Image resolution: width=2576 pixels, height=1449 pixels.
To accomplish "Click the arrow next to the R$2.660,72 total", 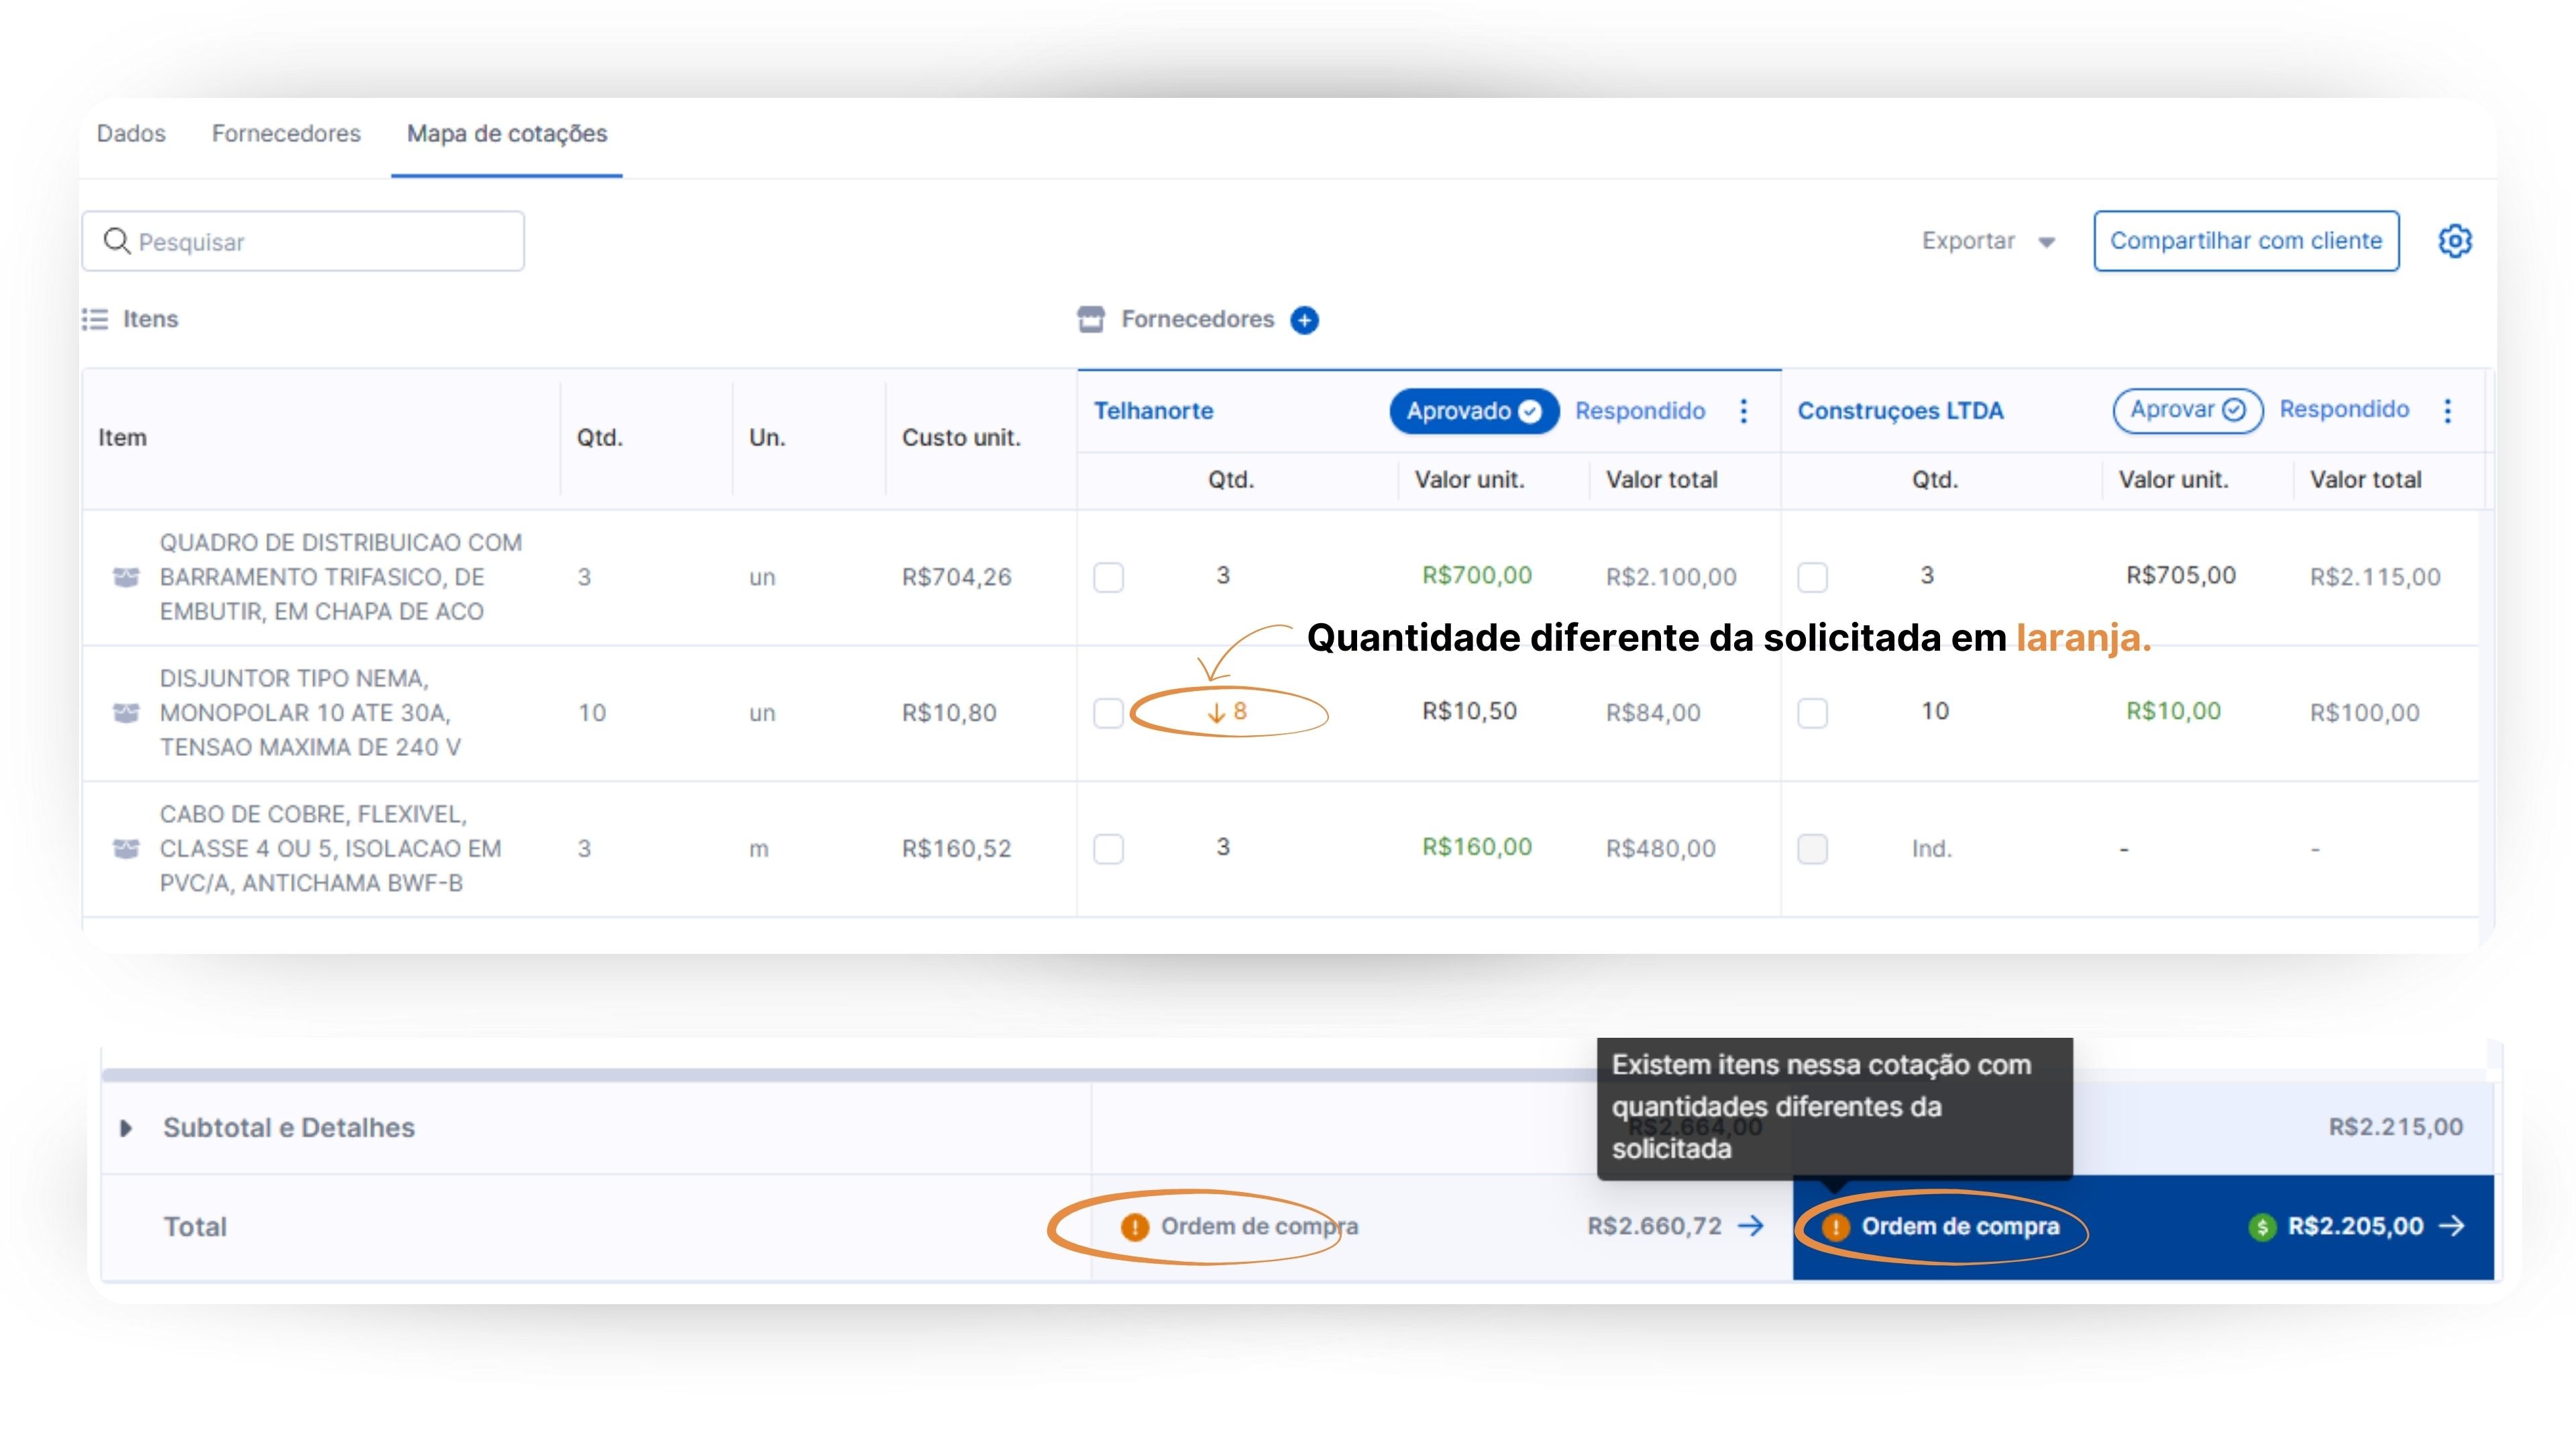I will (1751, 1226).
